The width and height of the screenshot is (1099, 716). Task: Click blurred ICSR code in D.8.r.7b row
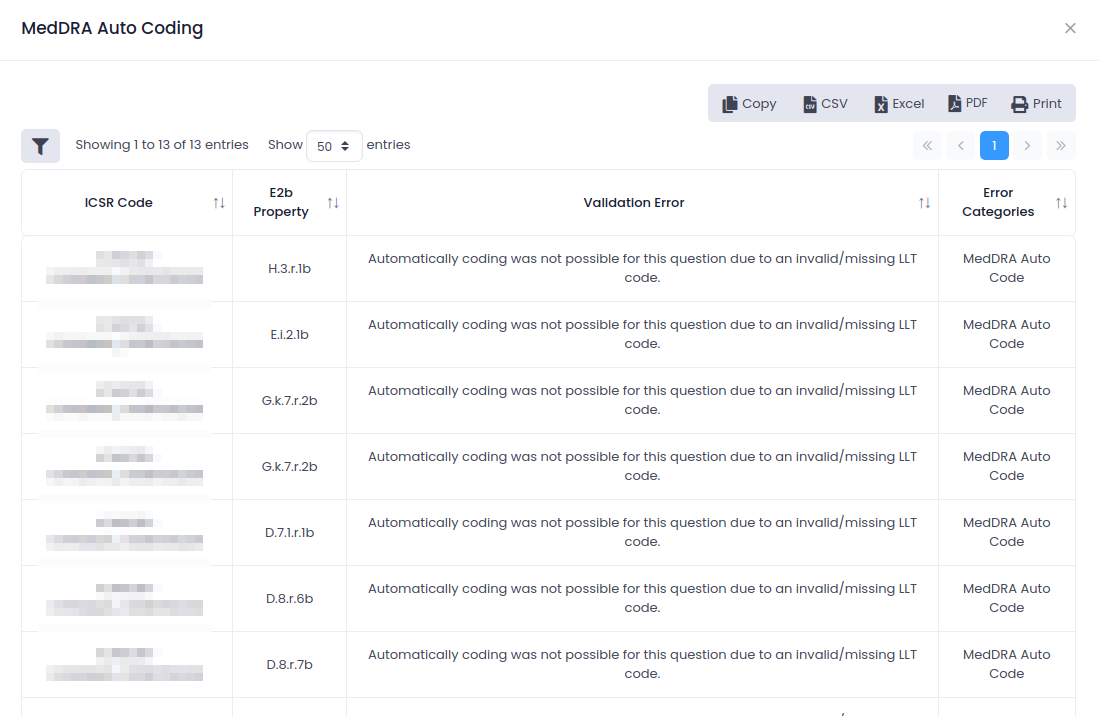tap(125, 664)
